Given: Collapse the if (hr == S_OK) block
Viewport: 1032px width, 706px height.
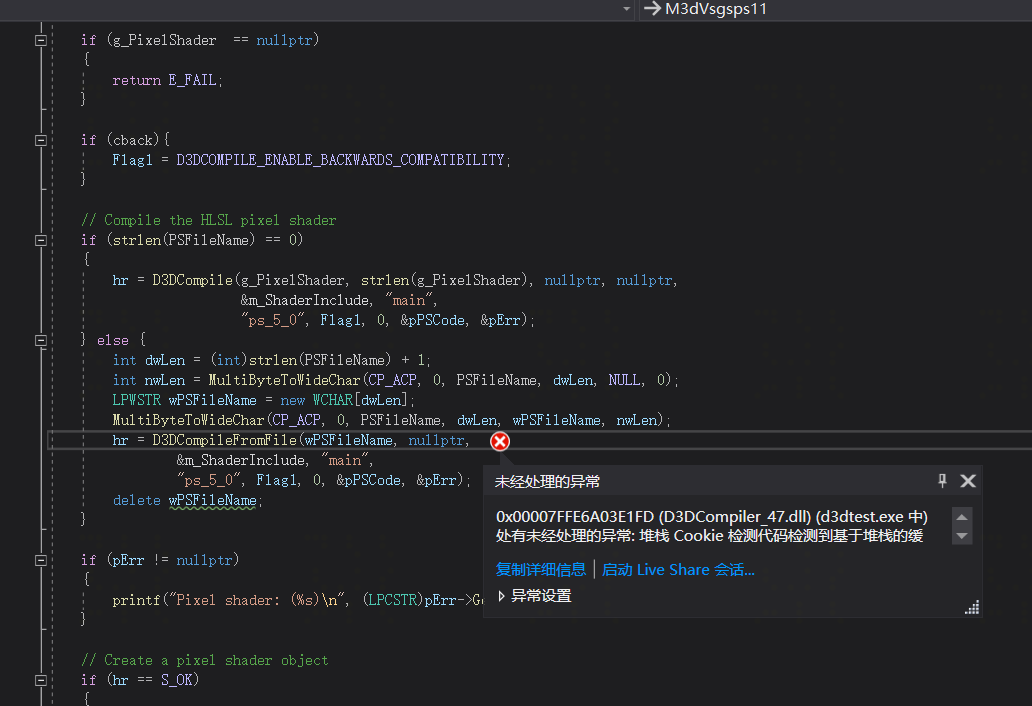Looking at the screenshot, I should tap(40, 679).
